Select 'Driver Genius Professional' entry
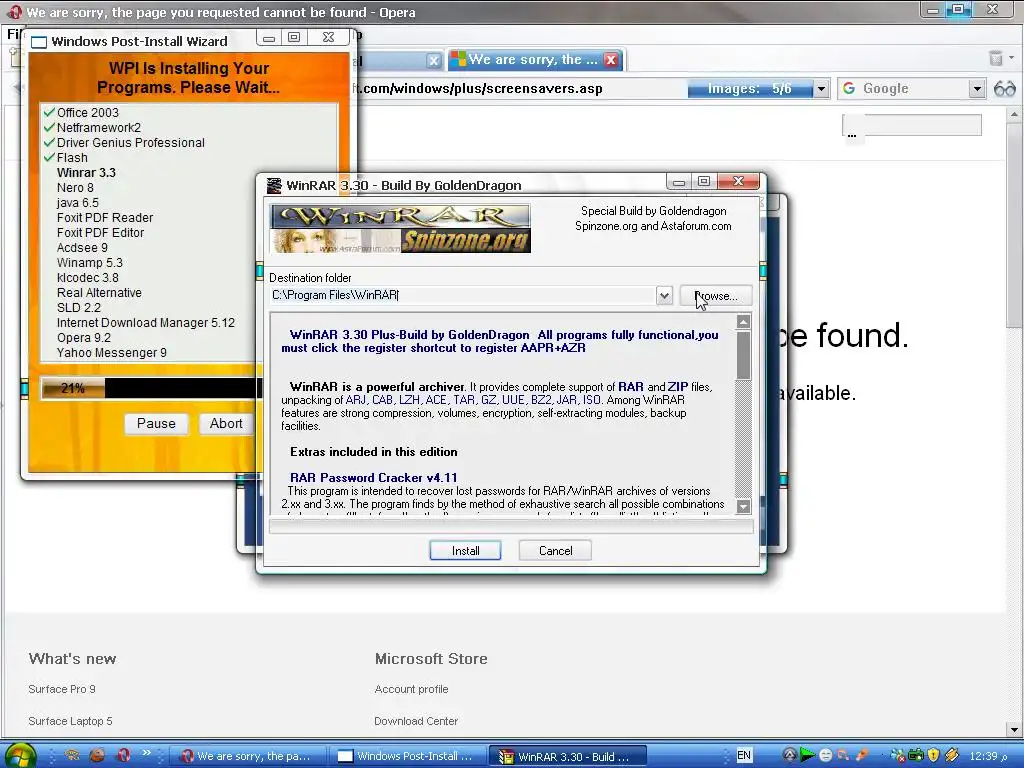Viewport: 1024px width, 768px height. coord(131,142)
